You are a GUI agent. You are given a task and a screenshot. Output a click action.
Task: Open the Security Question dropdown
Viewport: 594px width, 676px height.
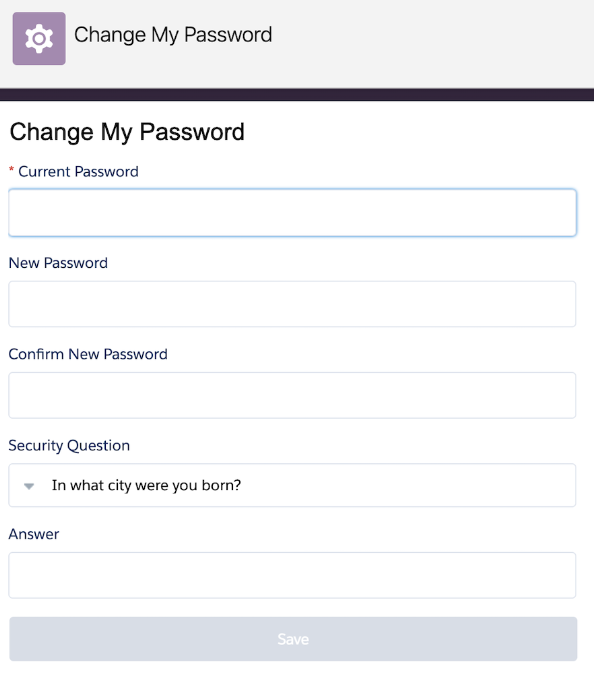[292, 485]
